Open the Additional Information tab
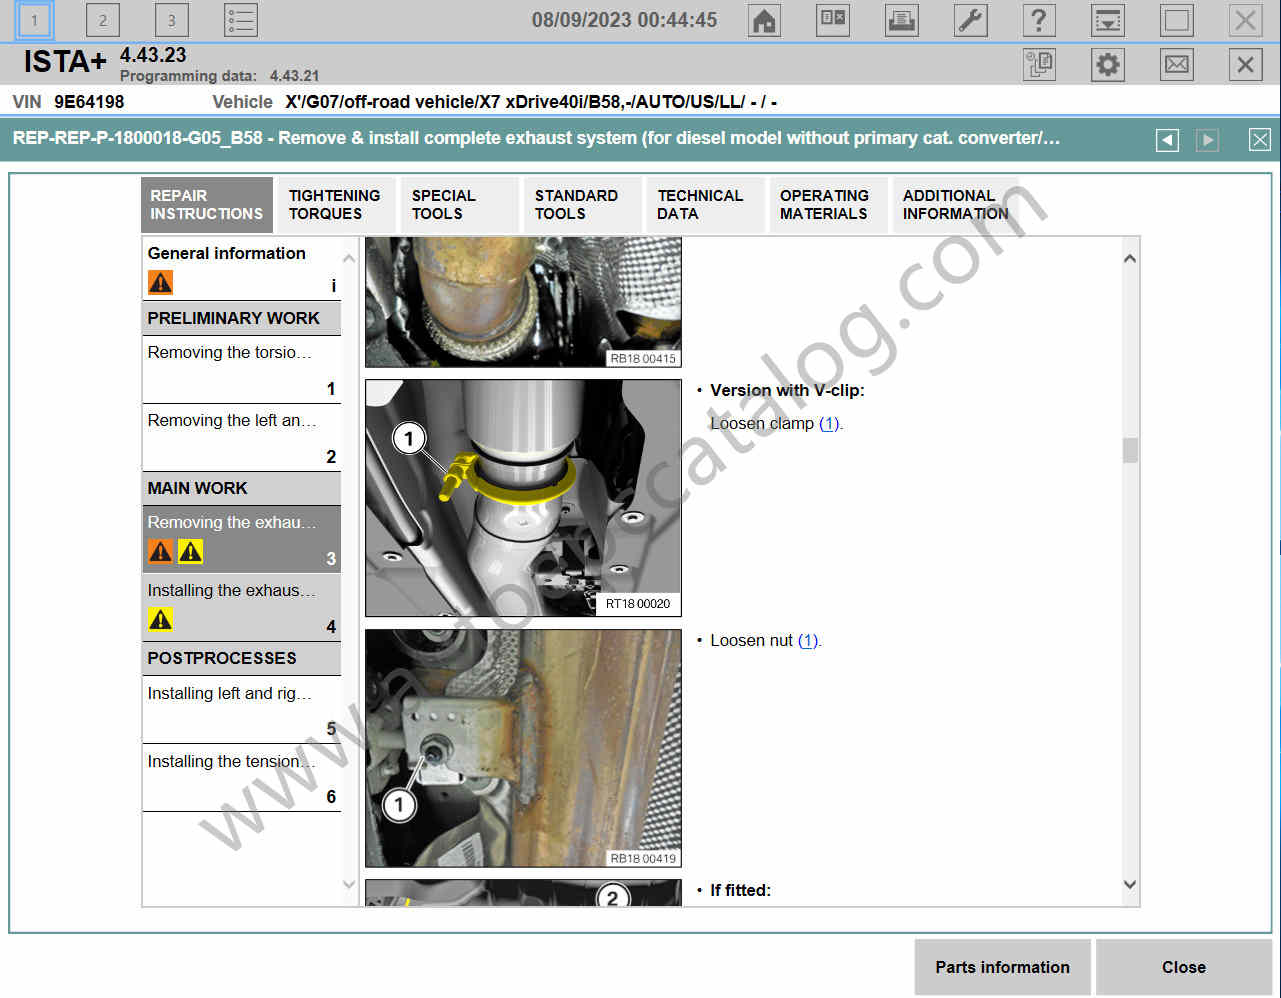Viewport: 1281px width, 998px height. click(955, 205)
